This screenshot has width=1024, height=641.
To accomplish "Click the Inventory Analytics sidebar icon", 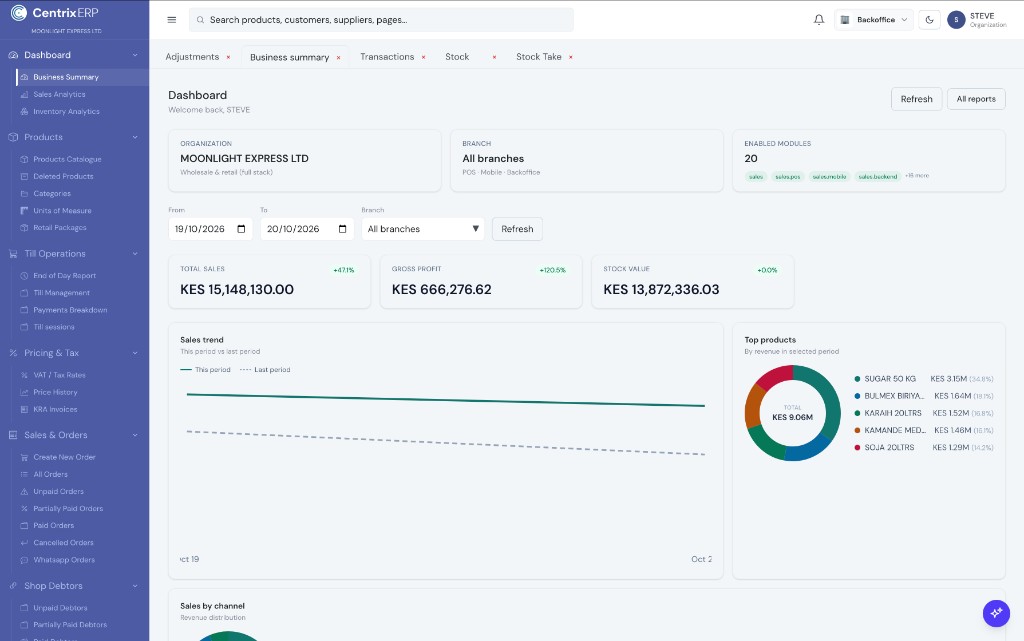I will tap(24, 112).
